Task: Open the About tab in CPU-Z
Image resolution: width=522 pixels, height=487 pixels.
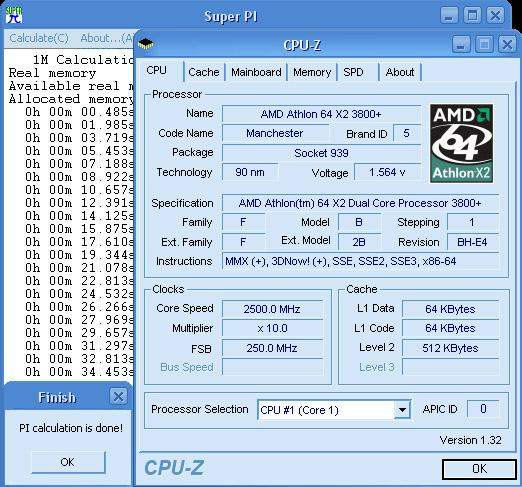Action: [400, 72]
